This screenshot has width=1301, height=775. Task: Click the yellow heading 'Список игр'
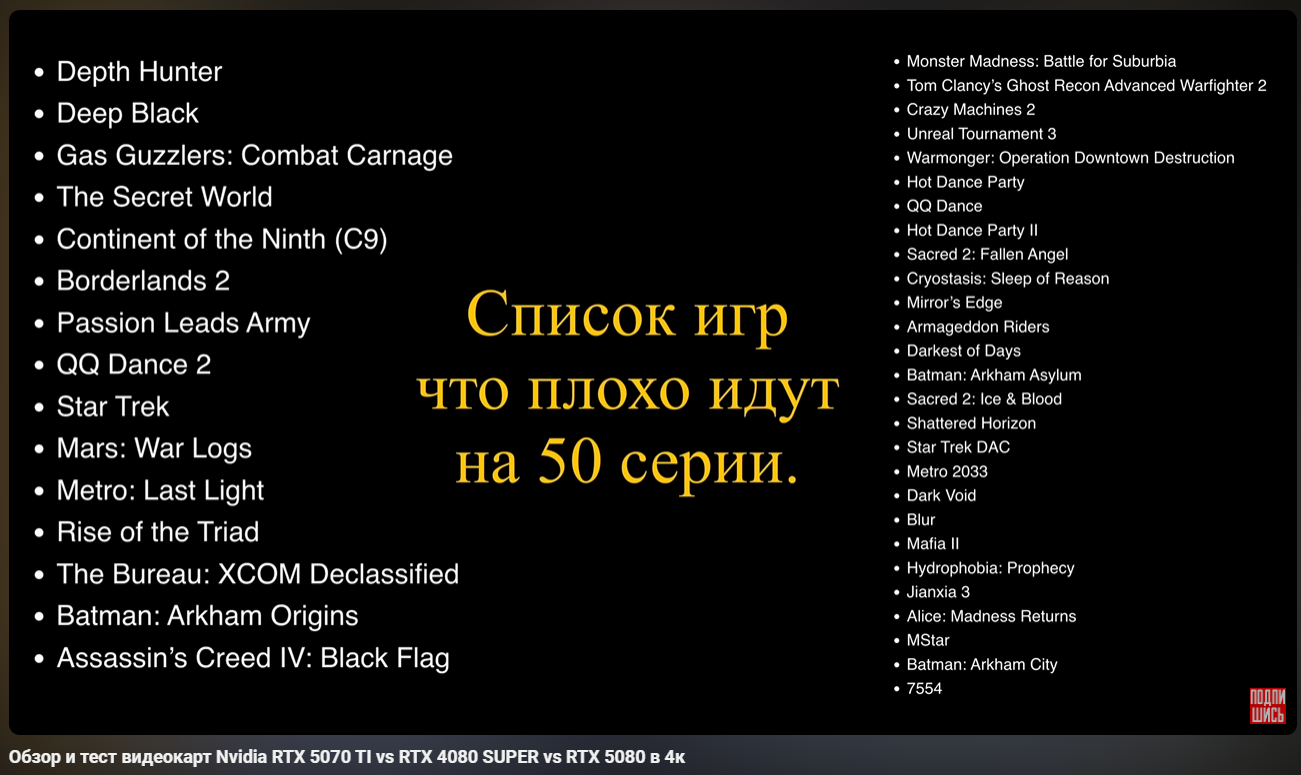click(x=627, y=317)
